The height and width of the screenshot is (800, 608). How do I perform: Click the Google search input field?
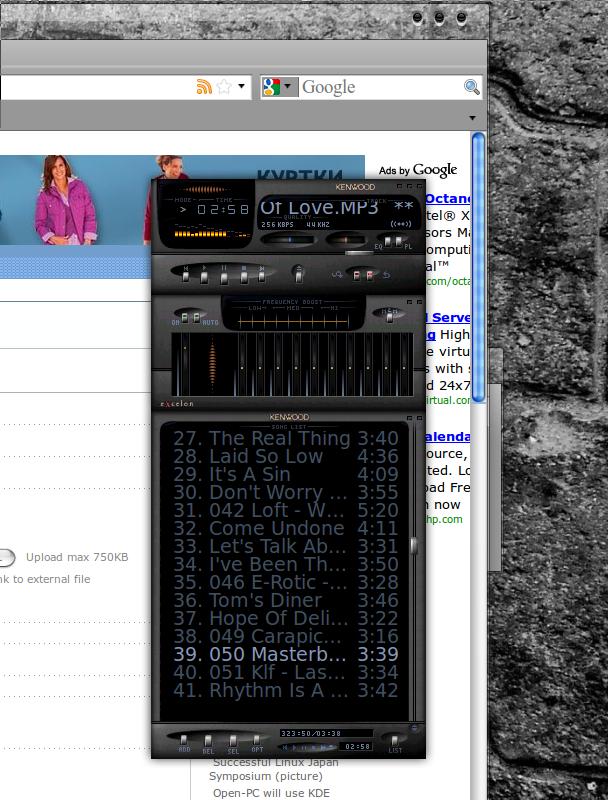pos(382,87)
